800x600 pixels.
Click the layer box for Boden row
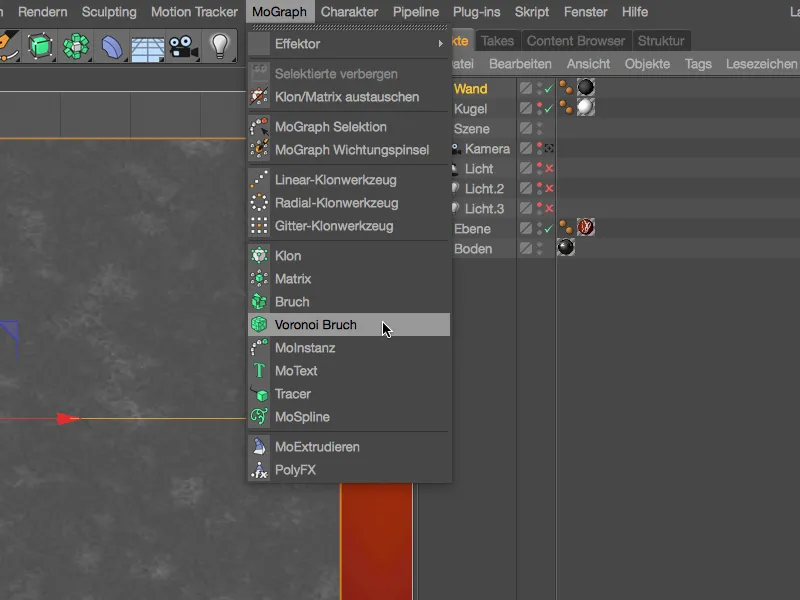[x=526, y=248]
